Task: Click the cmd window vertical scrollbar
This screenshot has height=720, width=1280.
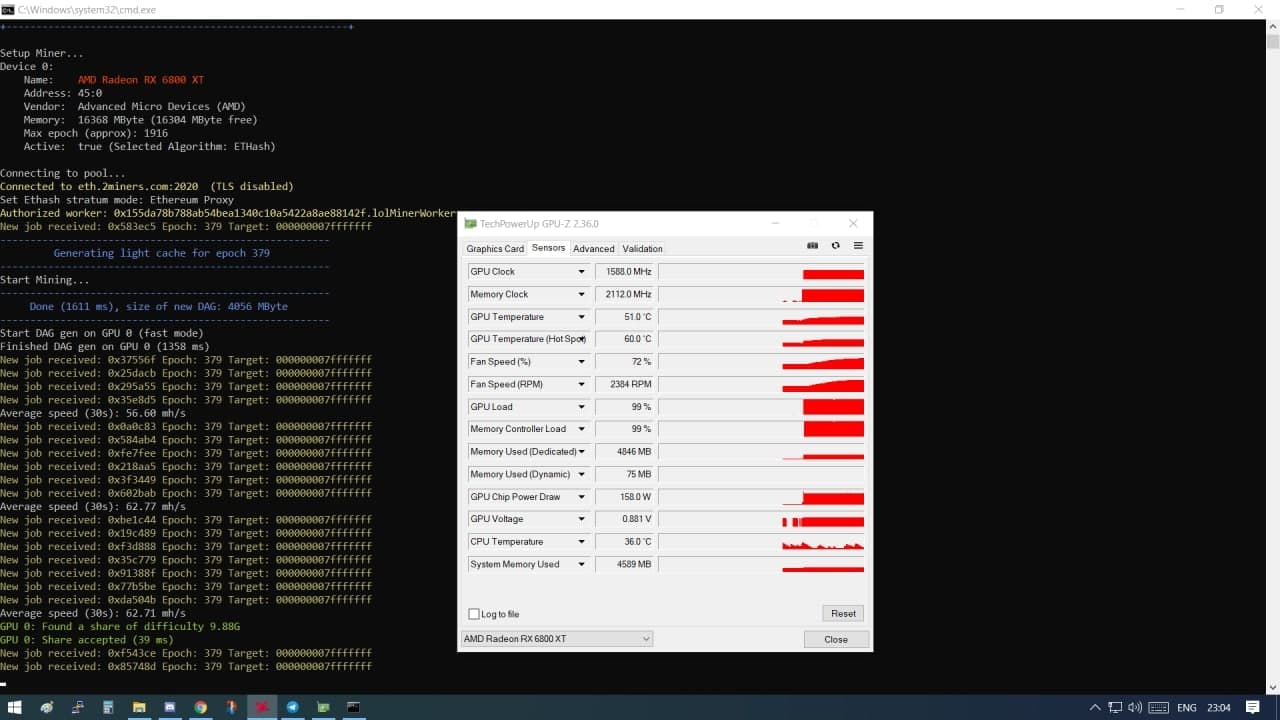Action: pyautogui.click(x=1273, y=357)
